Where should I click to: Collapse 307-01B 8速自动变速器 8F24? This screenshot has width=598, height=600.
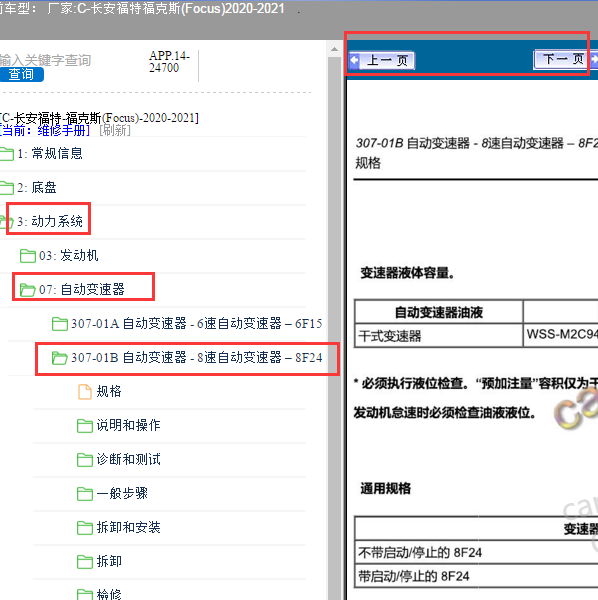pyautogui.click(x=196, y=357)
